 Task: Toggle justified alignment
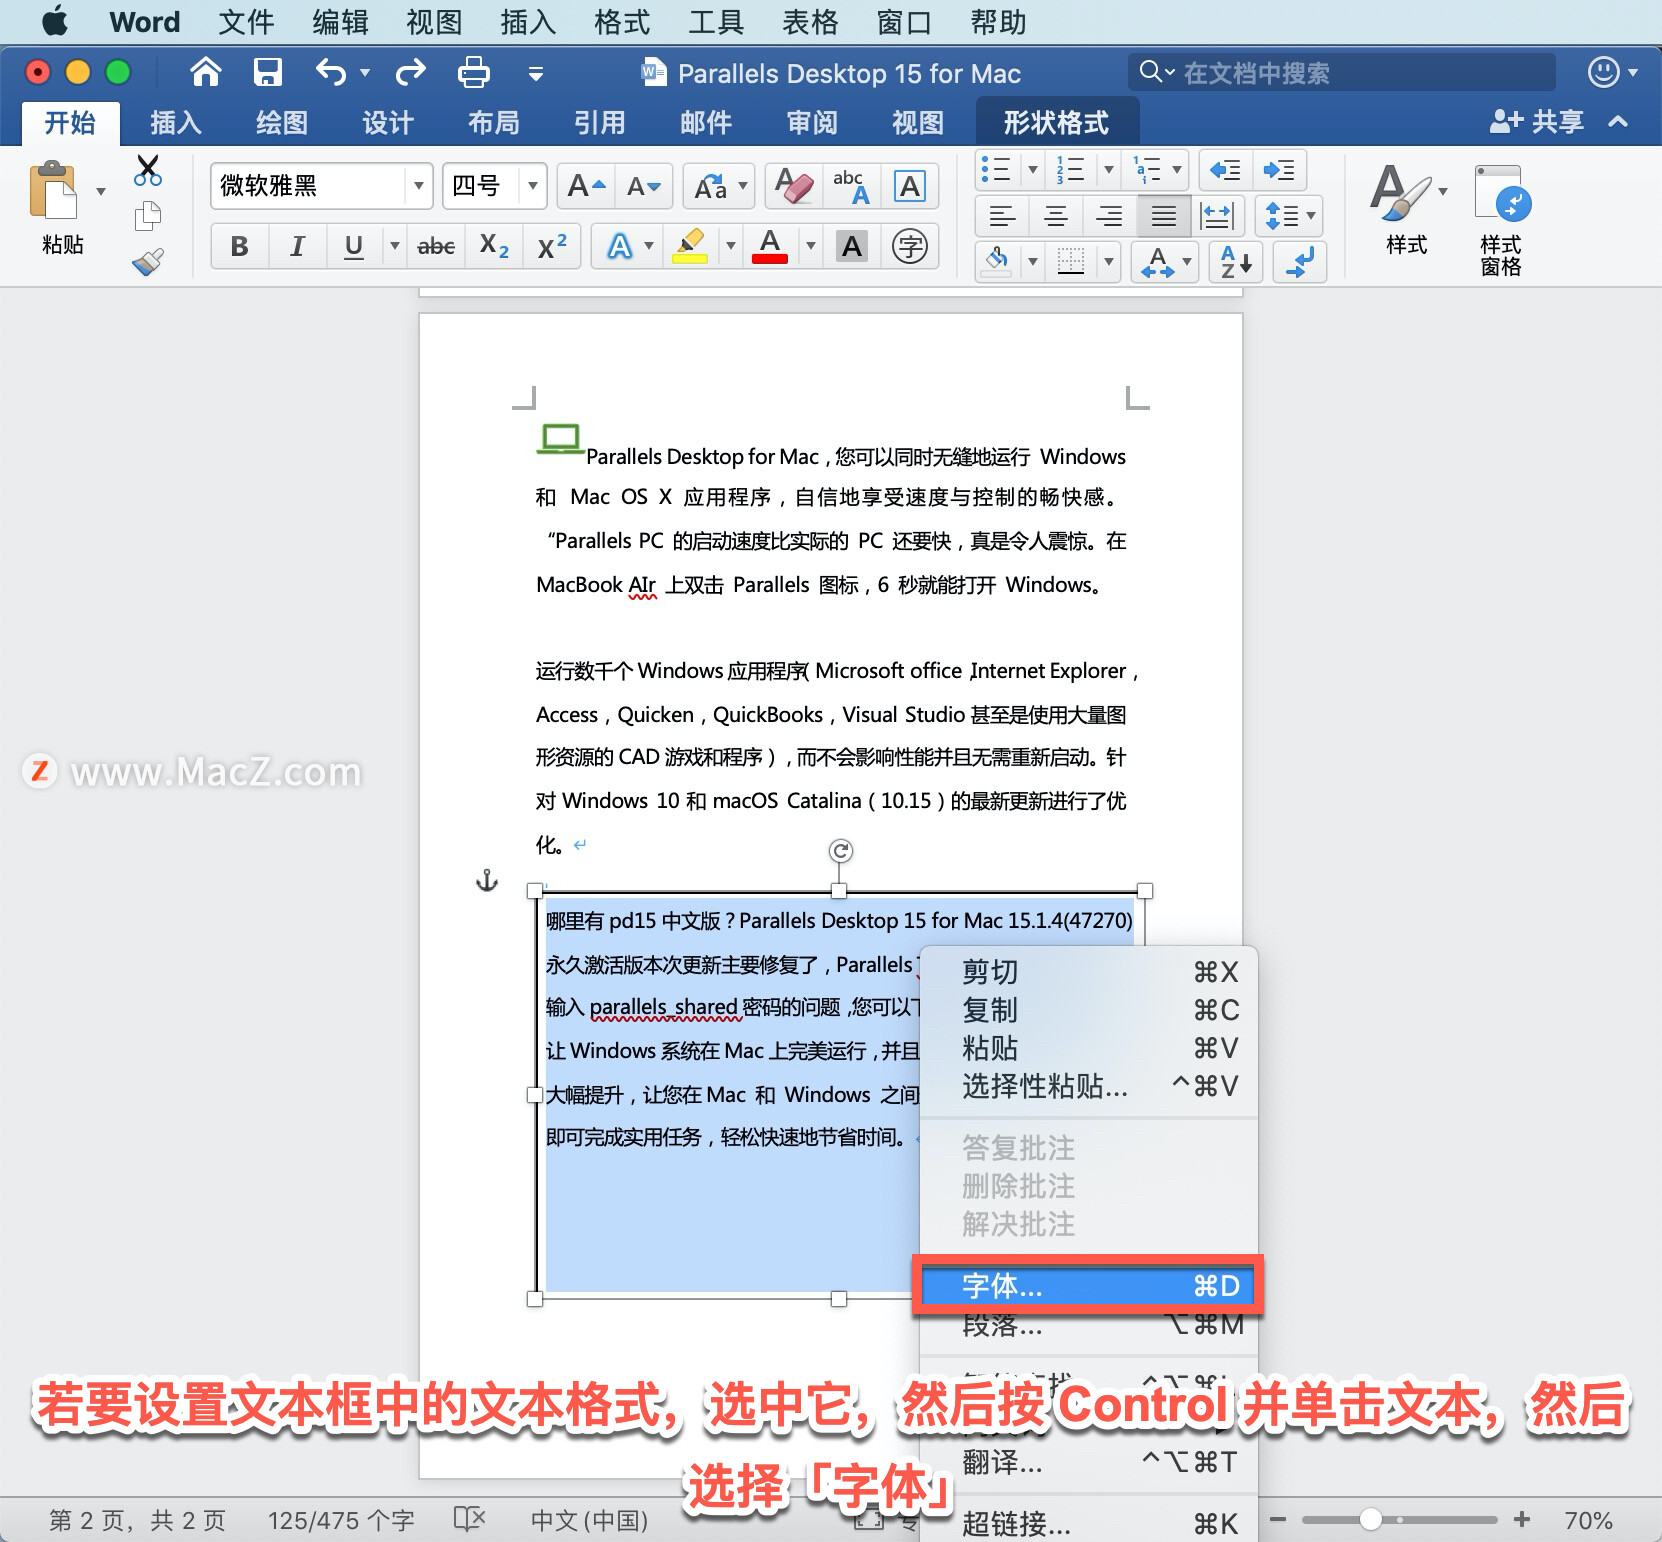[1163, 216]
